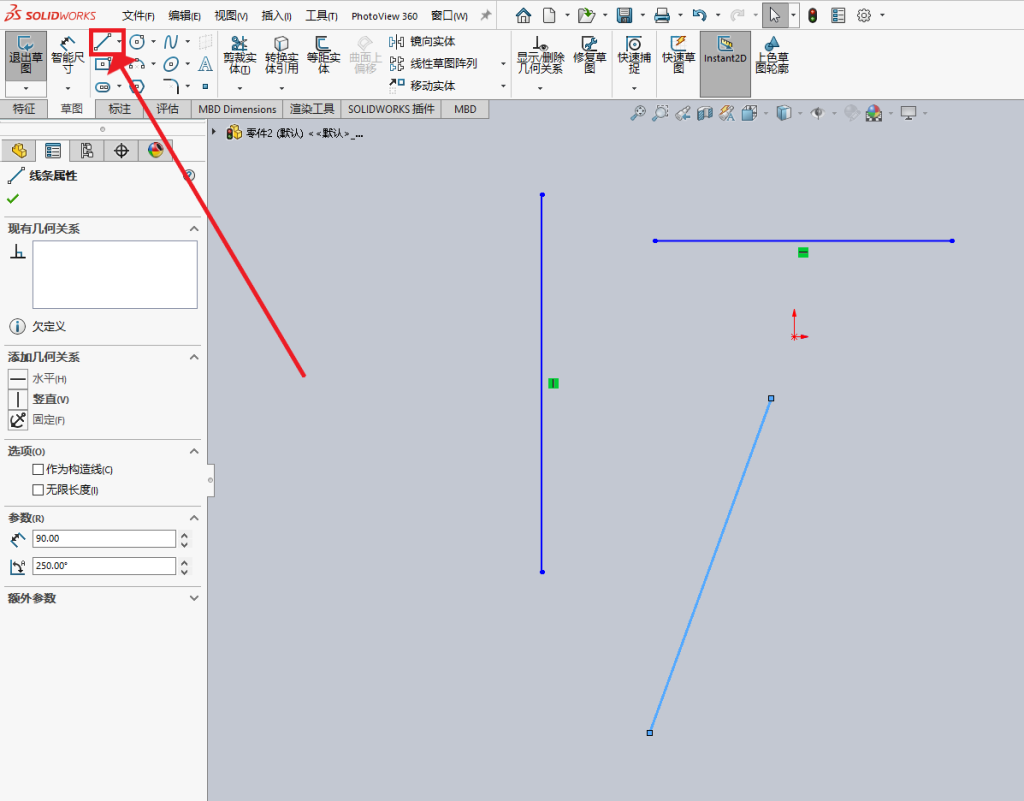Open the Insert (插入) menu
Screen dimensions: 1024x801
pyautogui.click(x=276, y=16)
